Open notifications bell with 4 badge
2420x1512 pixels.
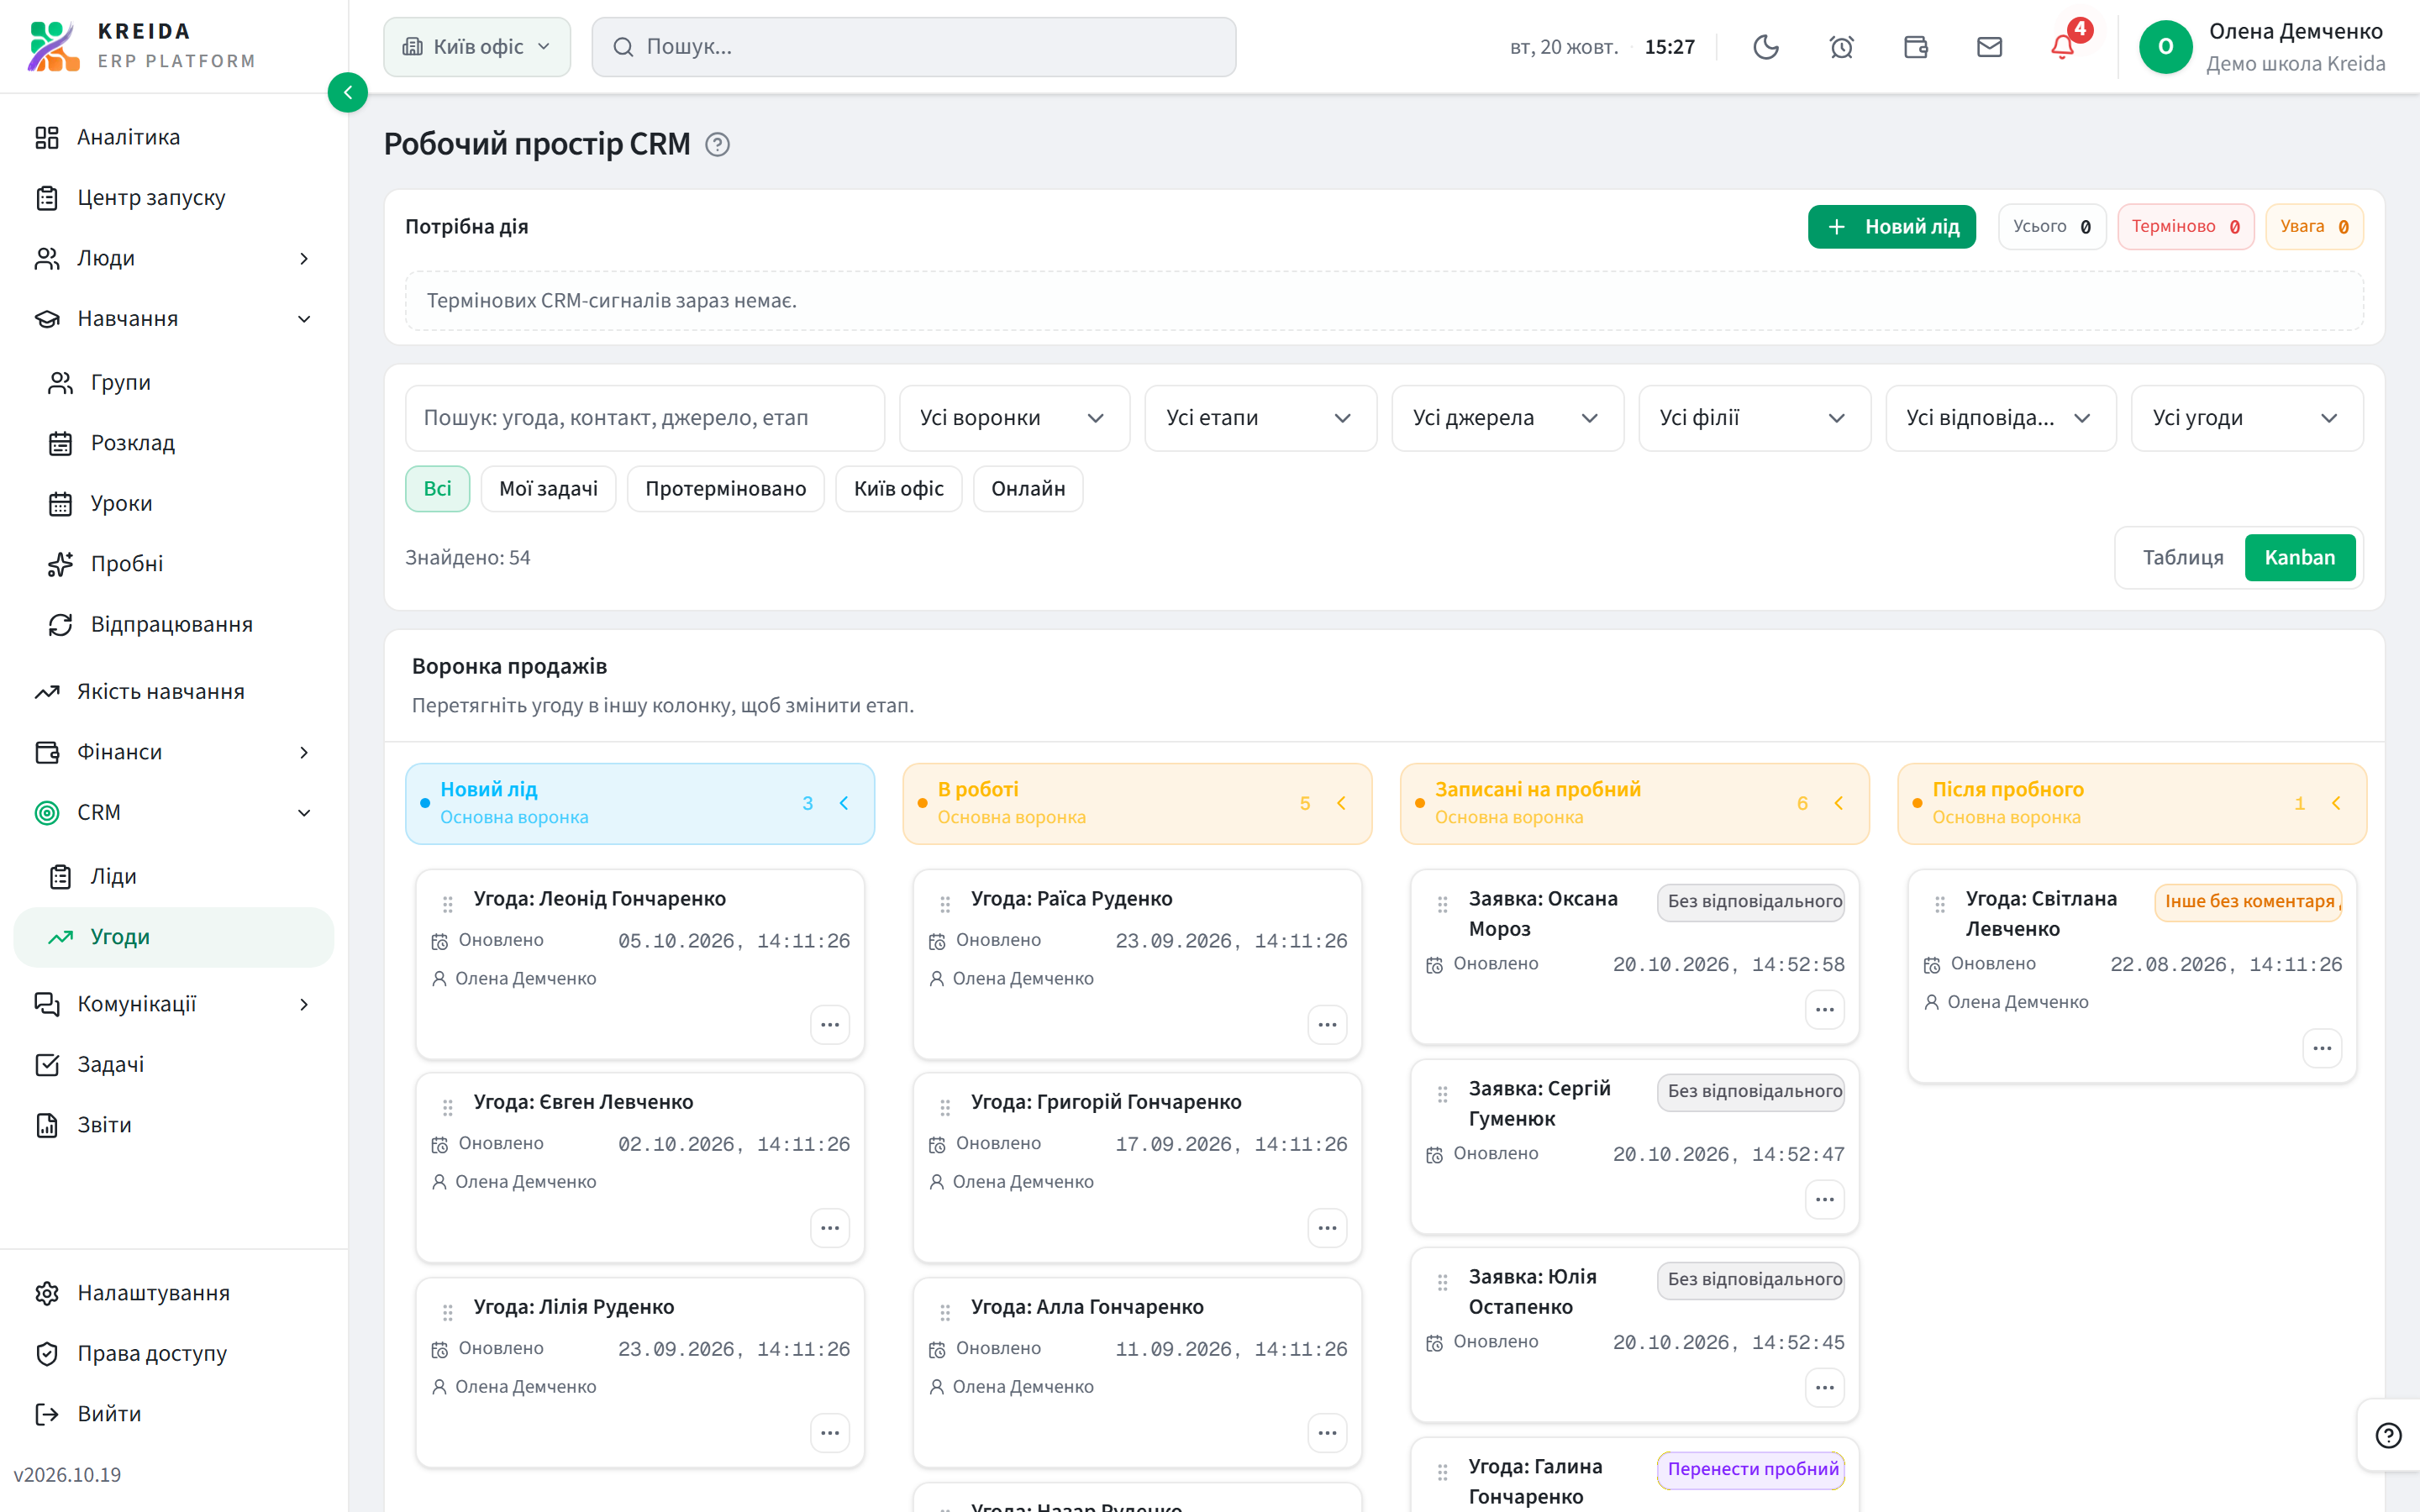tap(2063, 47)
